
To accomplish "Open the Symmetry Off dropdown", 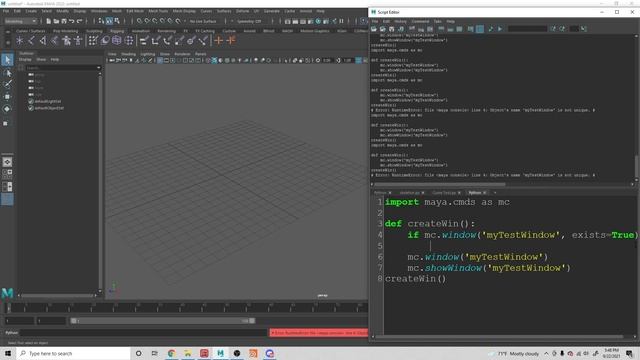I will (249, 21).
